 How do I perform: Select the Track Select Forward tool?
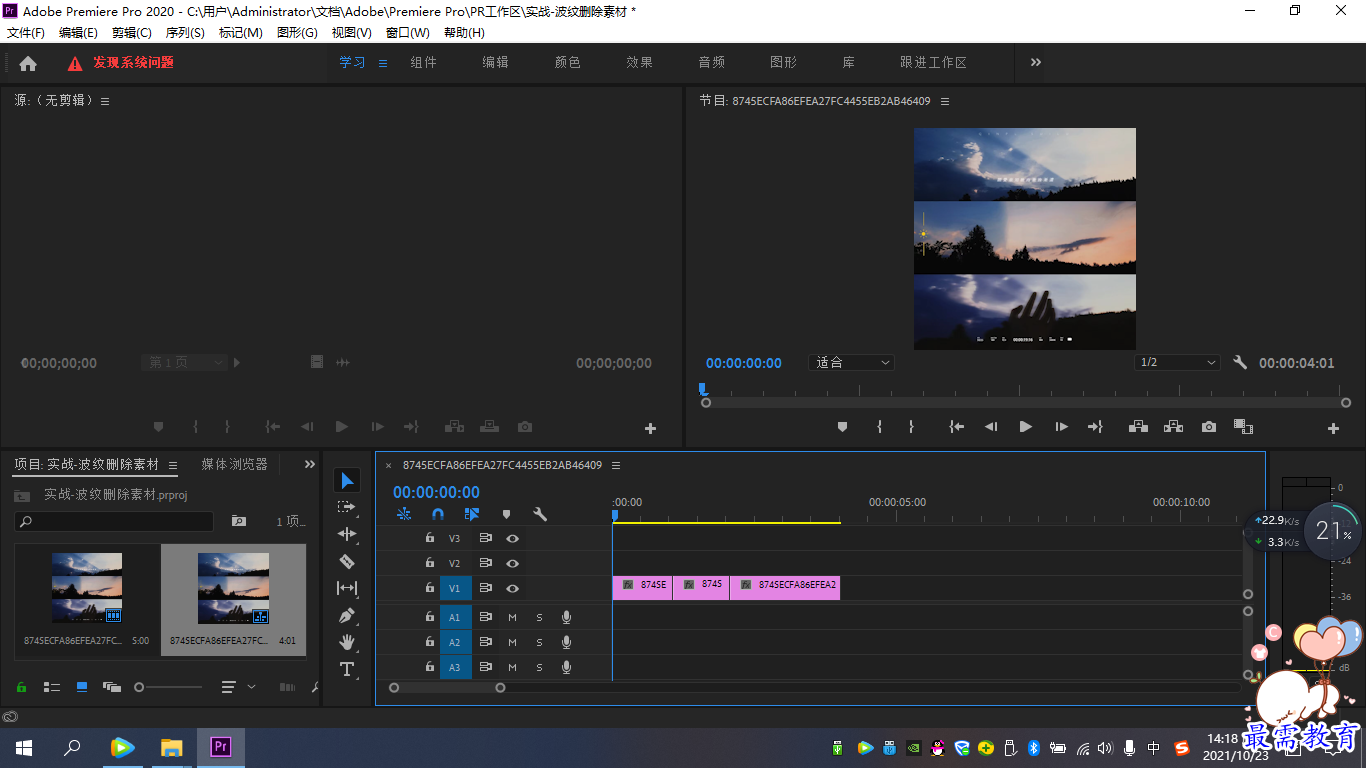[x=347, y=507]
